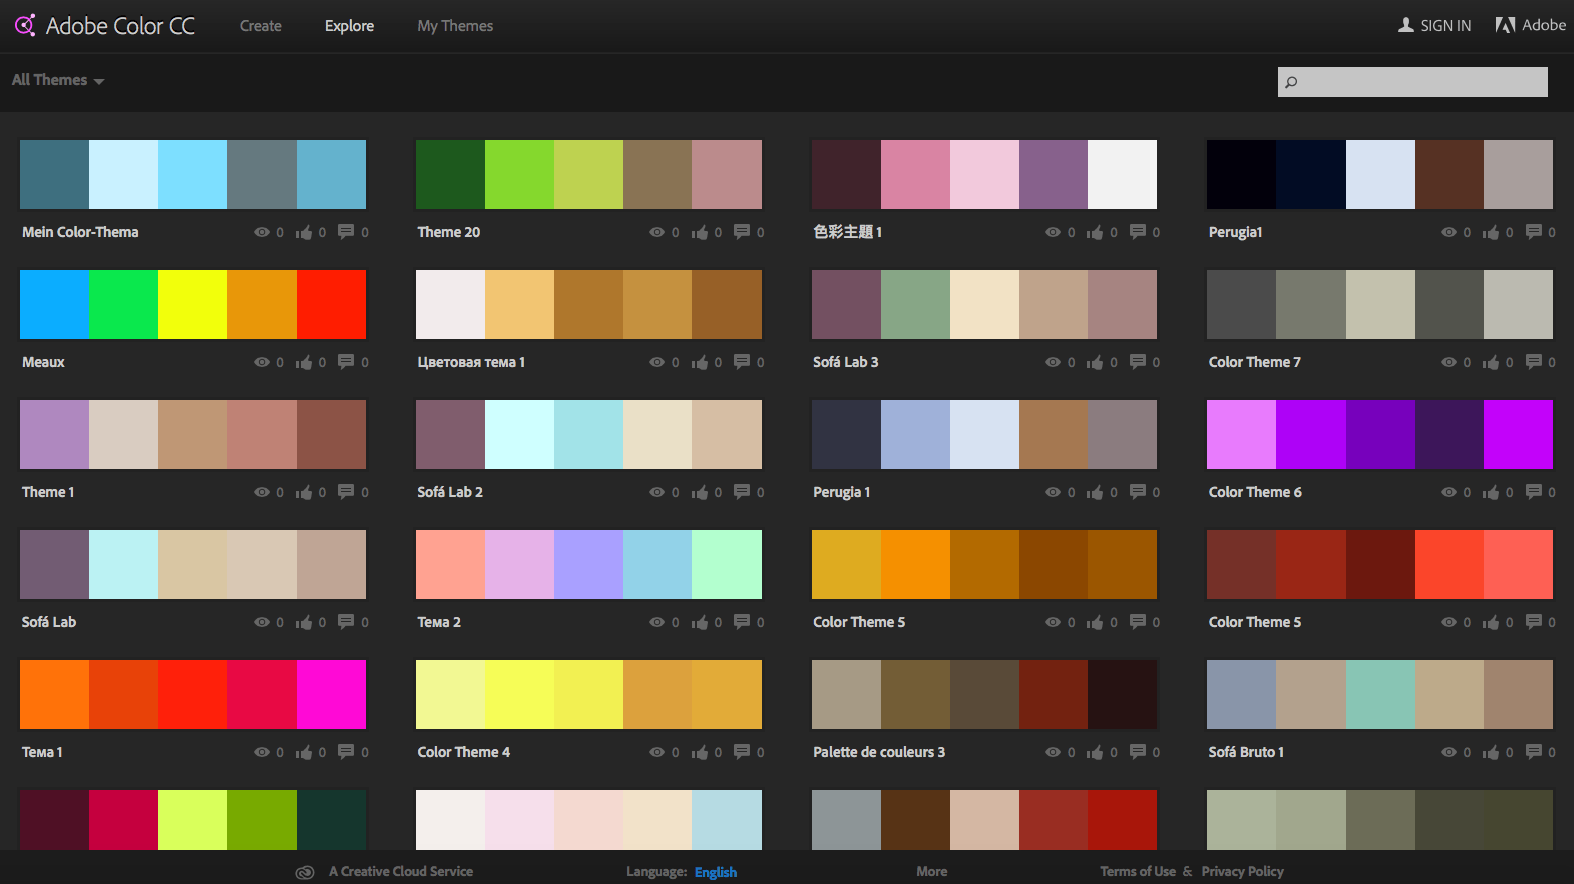
Task: Click the thumbs-up icon for Perugia1
Action: [1491, 232]
